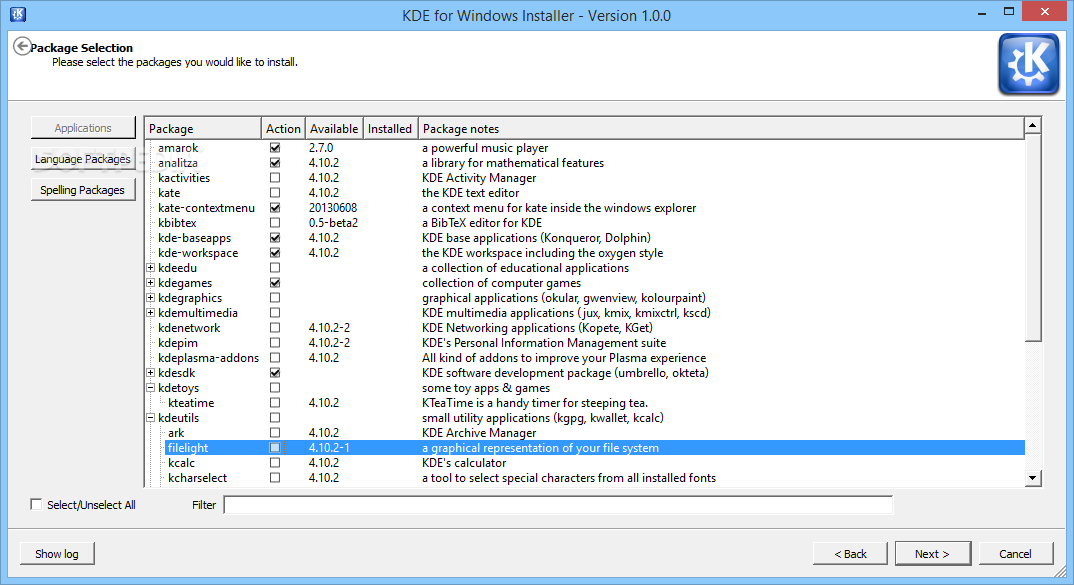Open the Applications category tab
The image size is (1074, 585).
(x=83, y=128)
